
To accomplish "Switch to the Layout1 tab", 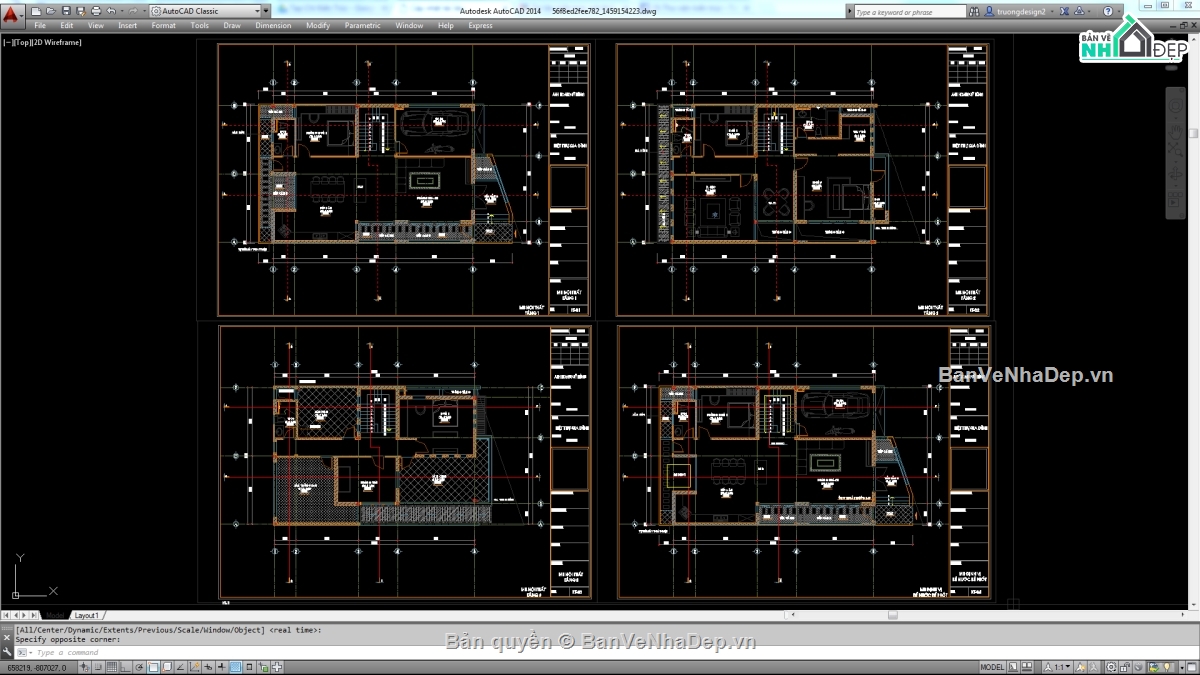I will click(x=86, y=615).
